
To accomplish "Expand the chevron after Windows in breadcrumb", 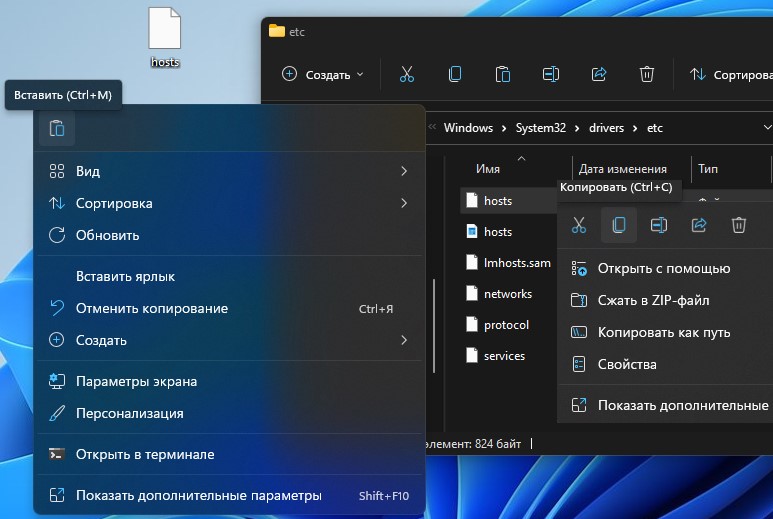I will click(x=504, y=128).
